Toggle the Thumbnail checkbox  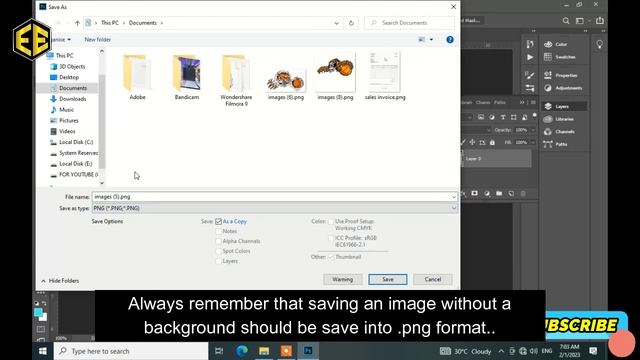(x=331, y=257)
